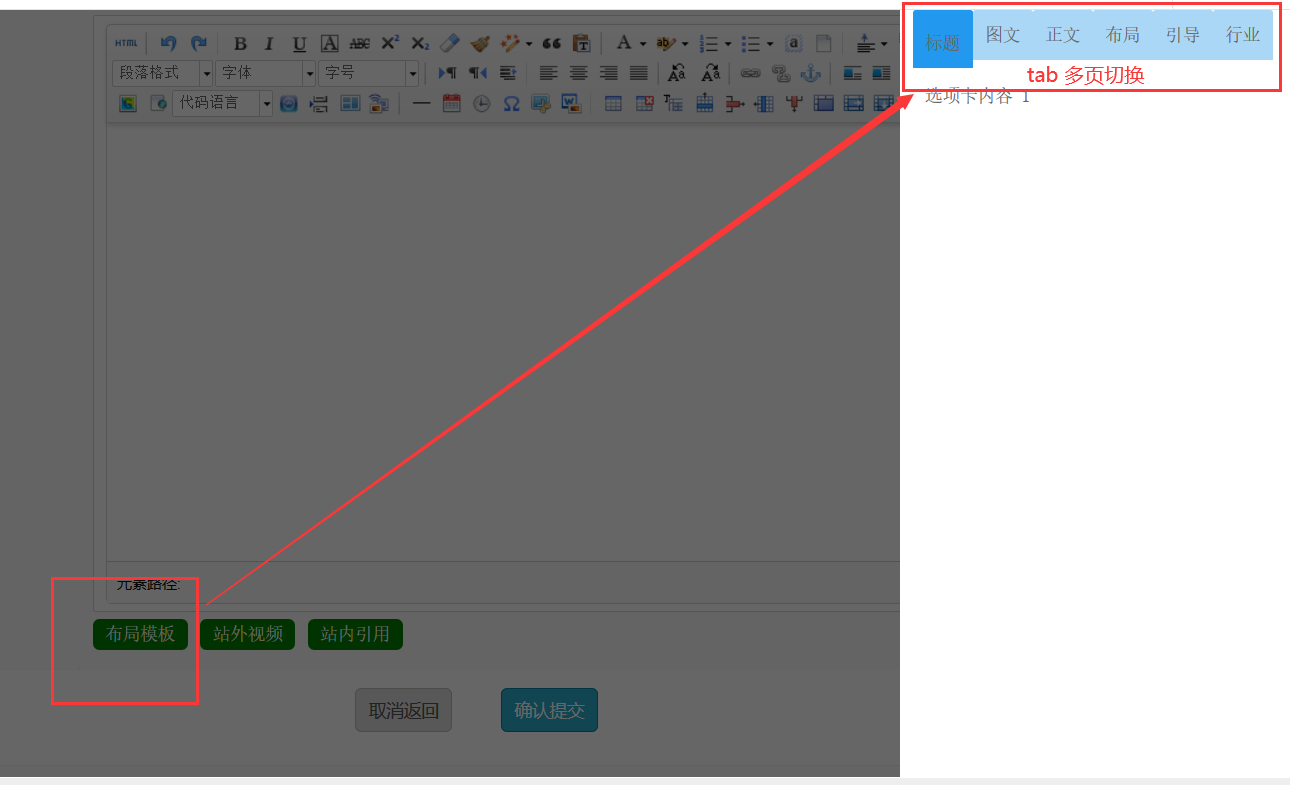Viewport: 1290px width, 785px height.
Task: Click the 站外视频 button
Action: (247, 634)
